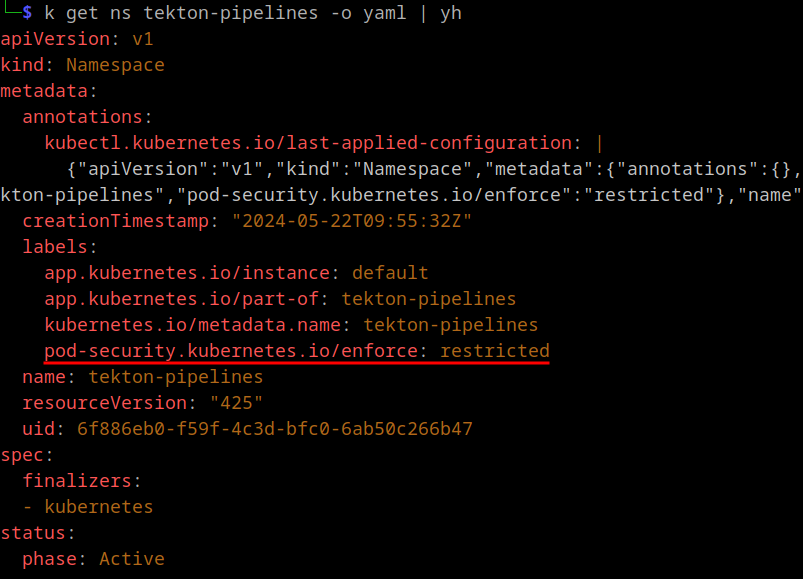Click the dash before kubernetes finalizer
The width and height of the screenshot is (803, 579).
(x=28, y=507)
